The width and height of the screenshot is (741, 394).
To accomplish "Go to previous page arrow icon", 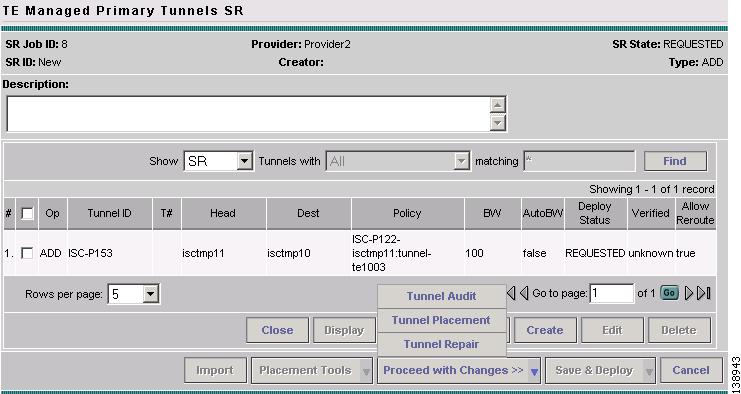I will pos(524,293).
